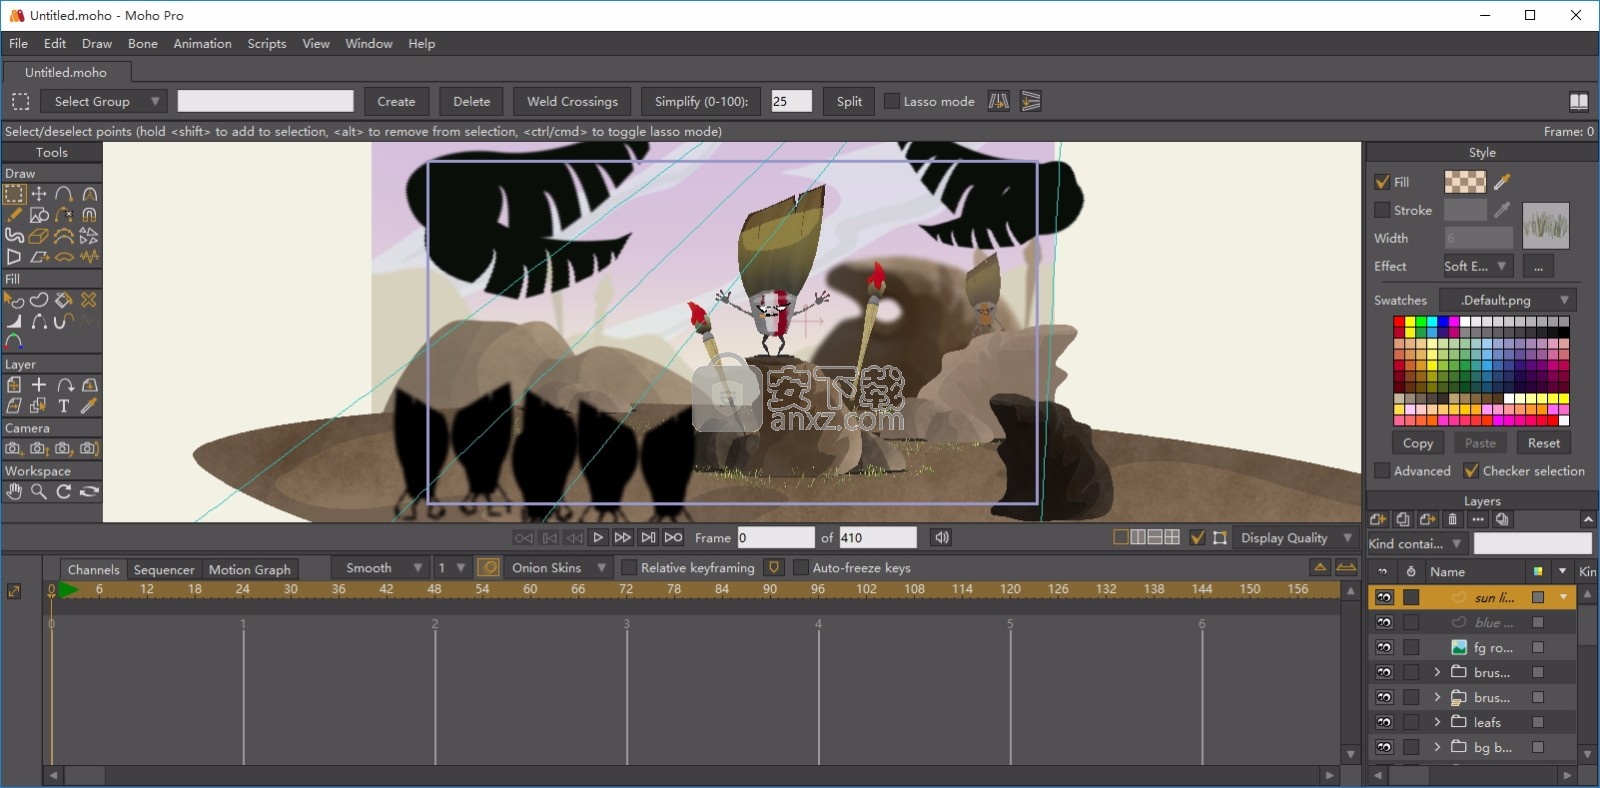Open the Scripts menu

point(267,44)
